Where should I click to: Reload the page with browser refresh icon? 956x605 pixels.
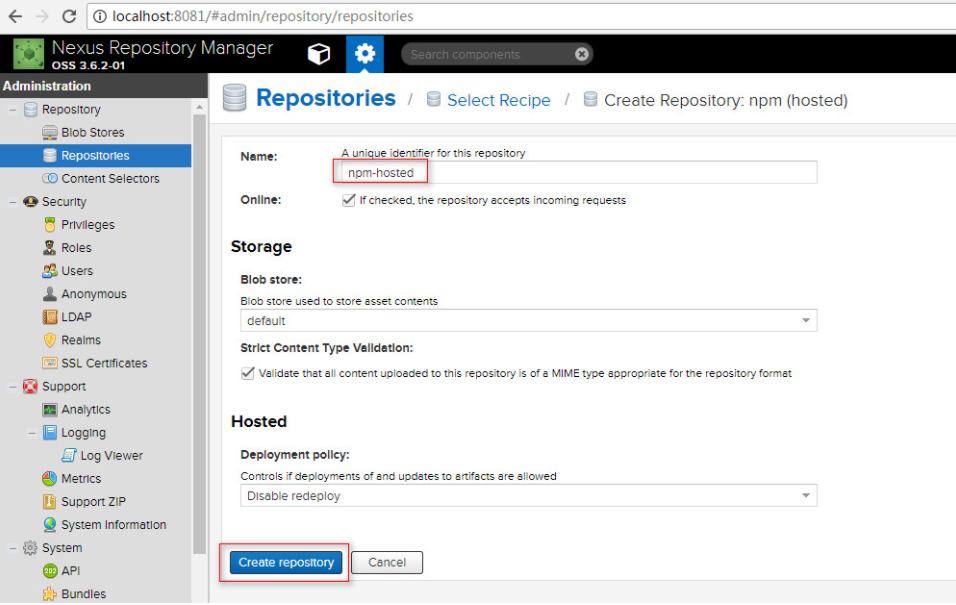coord(69,16)
